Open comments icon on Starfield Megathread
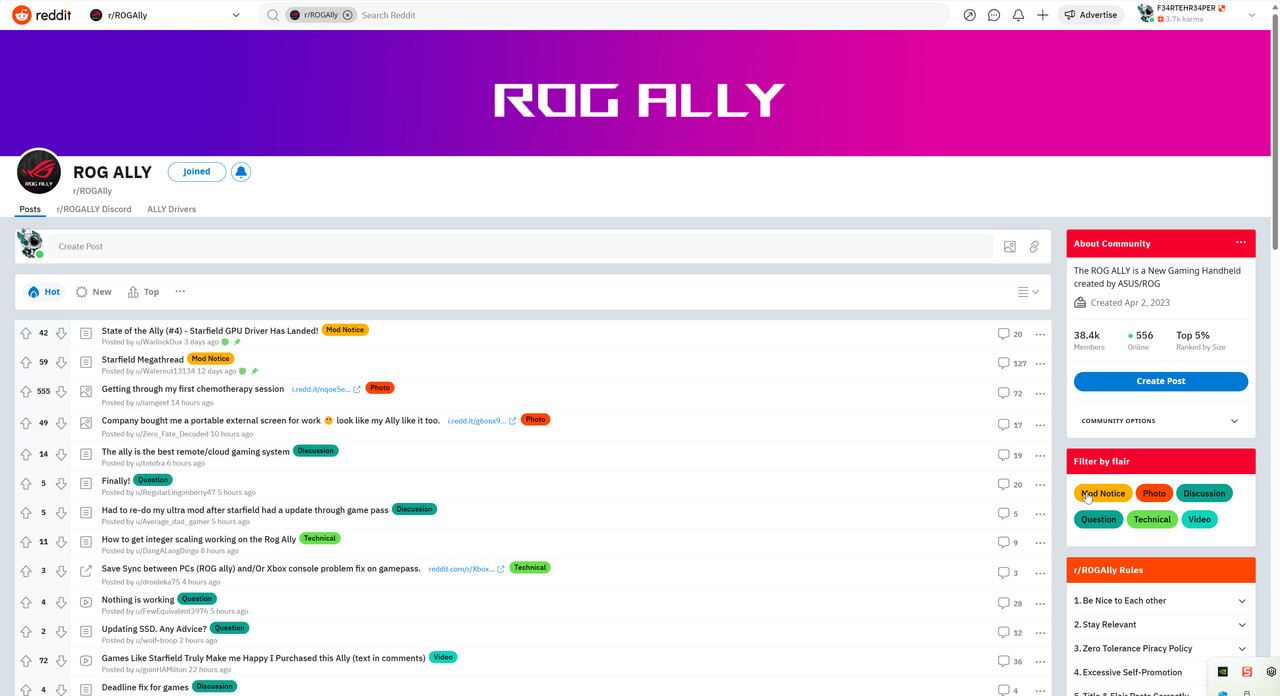The width and height of the screenshot is (1280, 696). (1003, 364)
